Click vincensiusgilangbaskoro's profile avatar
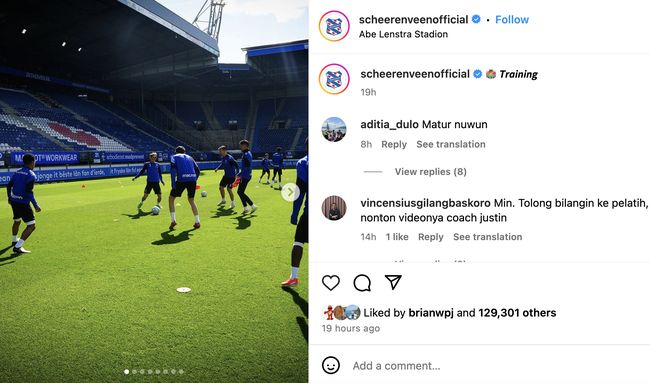The width and height of the screenshot is (650, 383). 334,208
